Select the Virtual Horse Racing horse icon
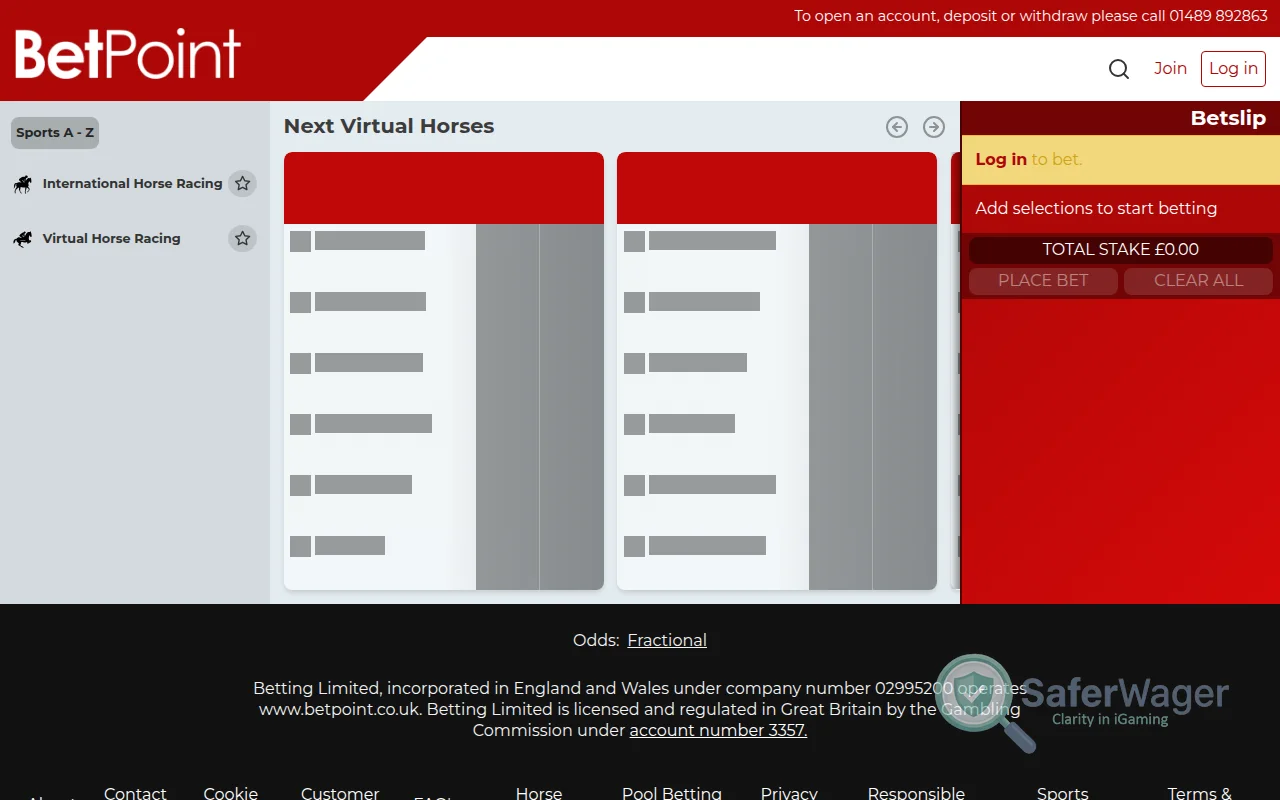1280x800 pixels. pos(22,238)
